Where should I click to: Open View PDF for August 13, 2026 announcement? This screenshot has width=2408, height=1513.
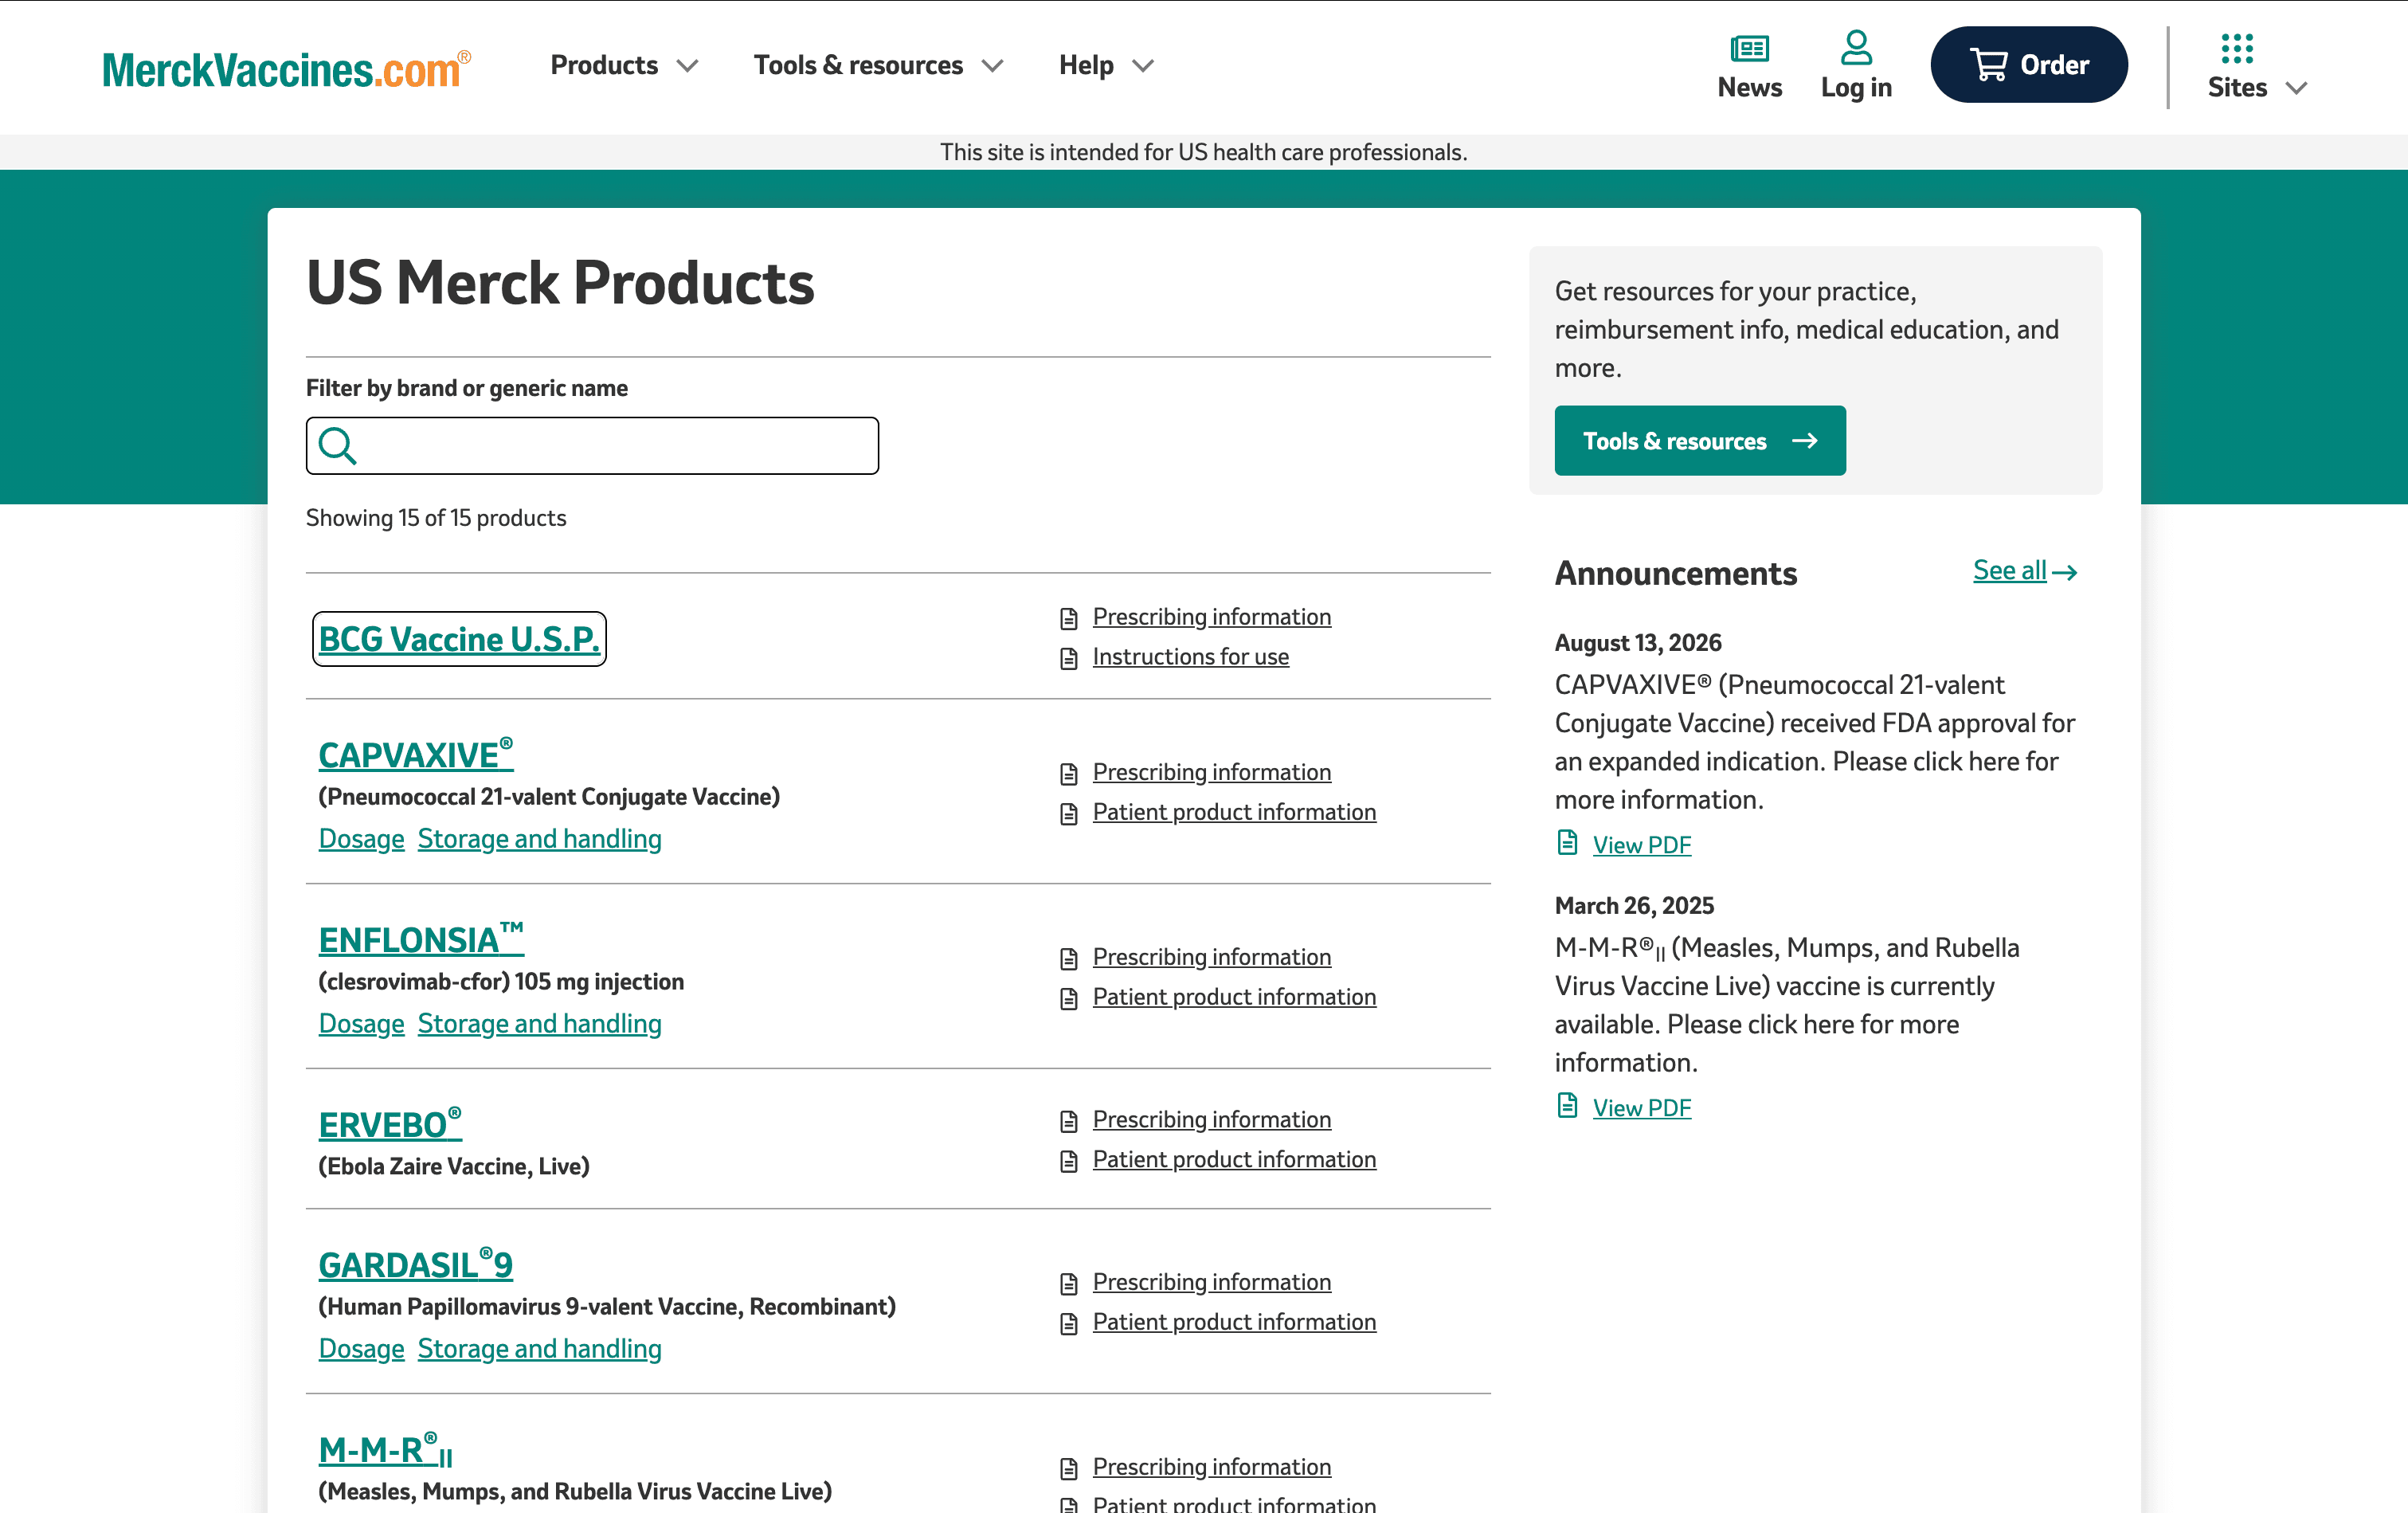[x=1642, y=845]
